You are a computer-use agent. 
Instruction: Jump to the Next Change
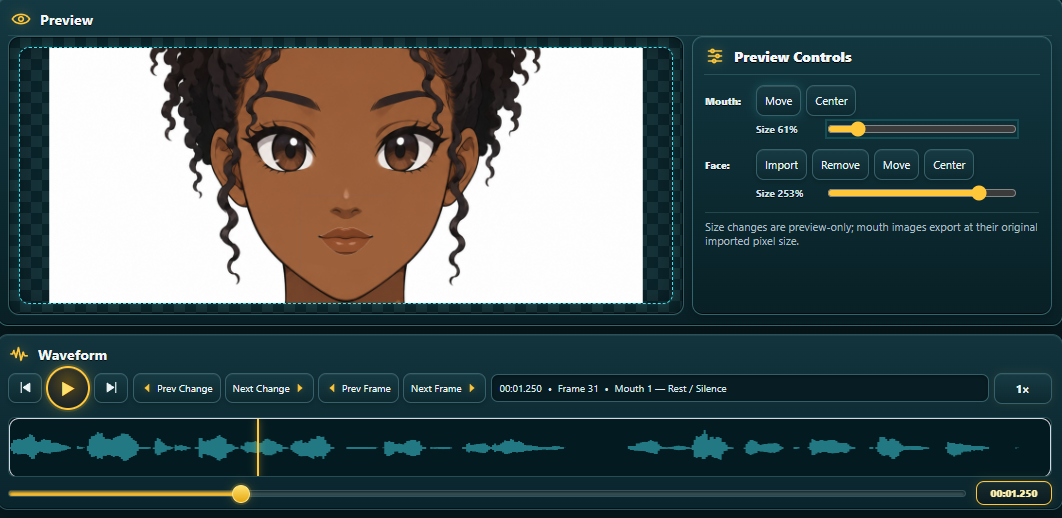click(269, 388)
